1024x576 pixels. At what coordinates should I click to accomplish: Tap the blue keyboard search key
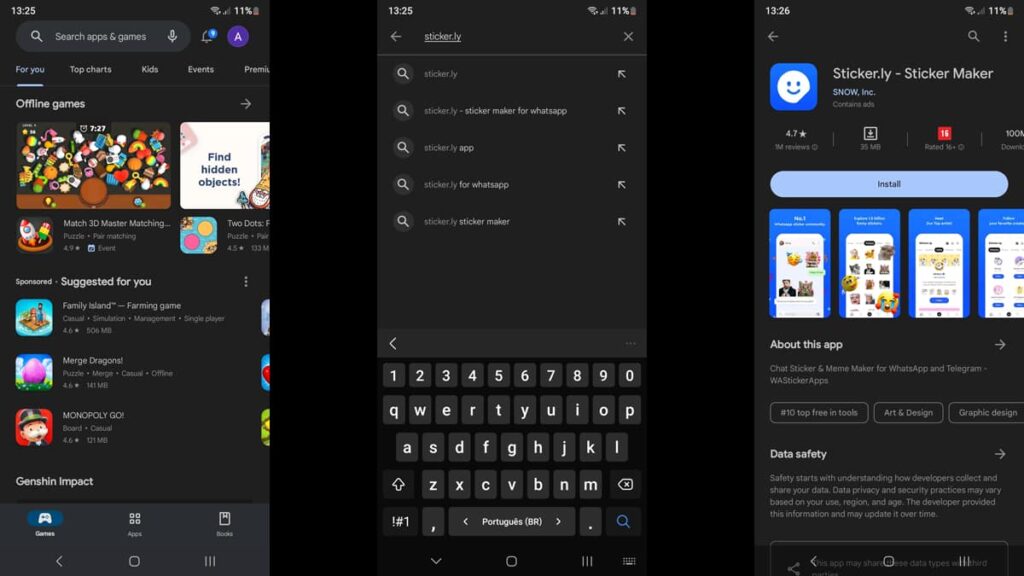(x=623, y=521)
